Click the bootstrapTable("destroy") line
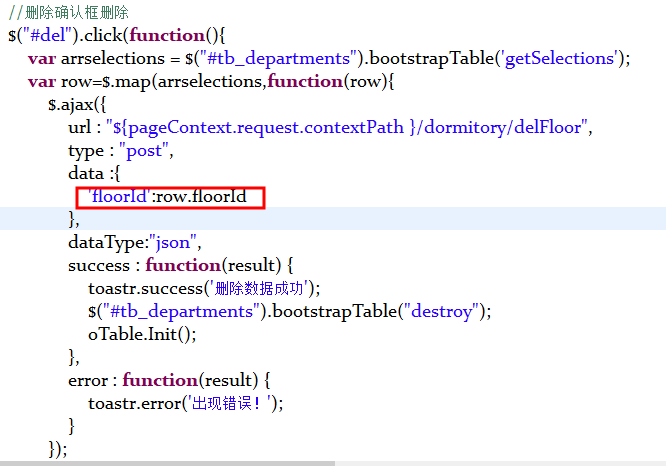 (x=290, y=311)
